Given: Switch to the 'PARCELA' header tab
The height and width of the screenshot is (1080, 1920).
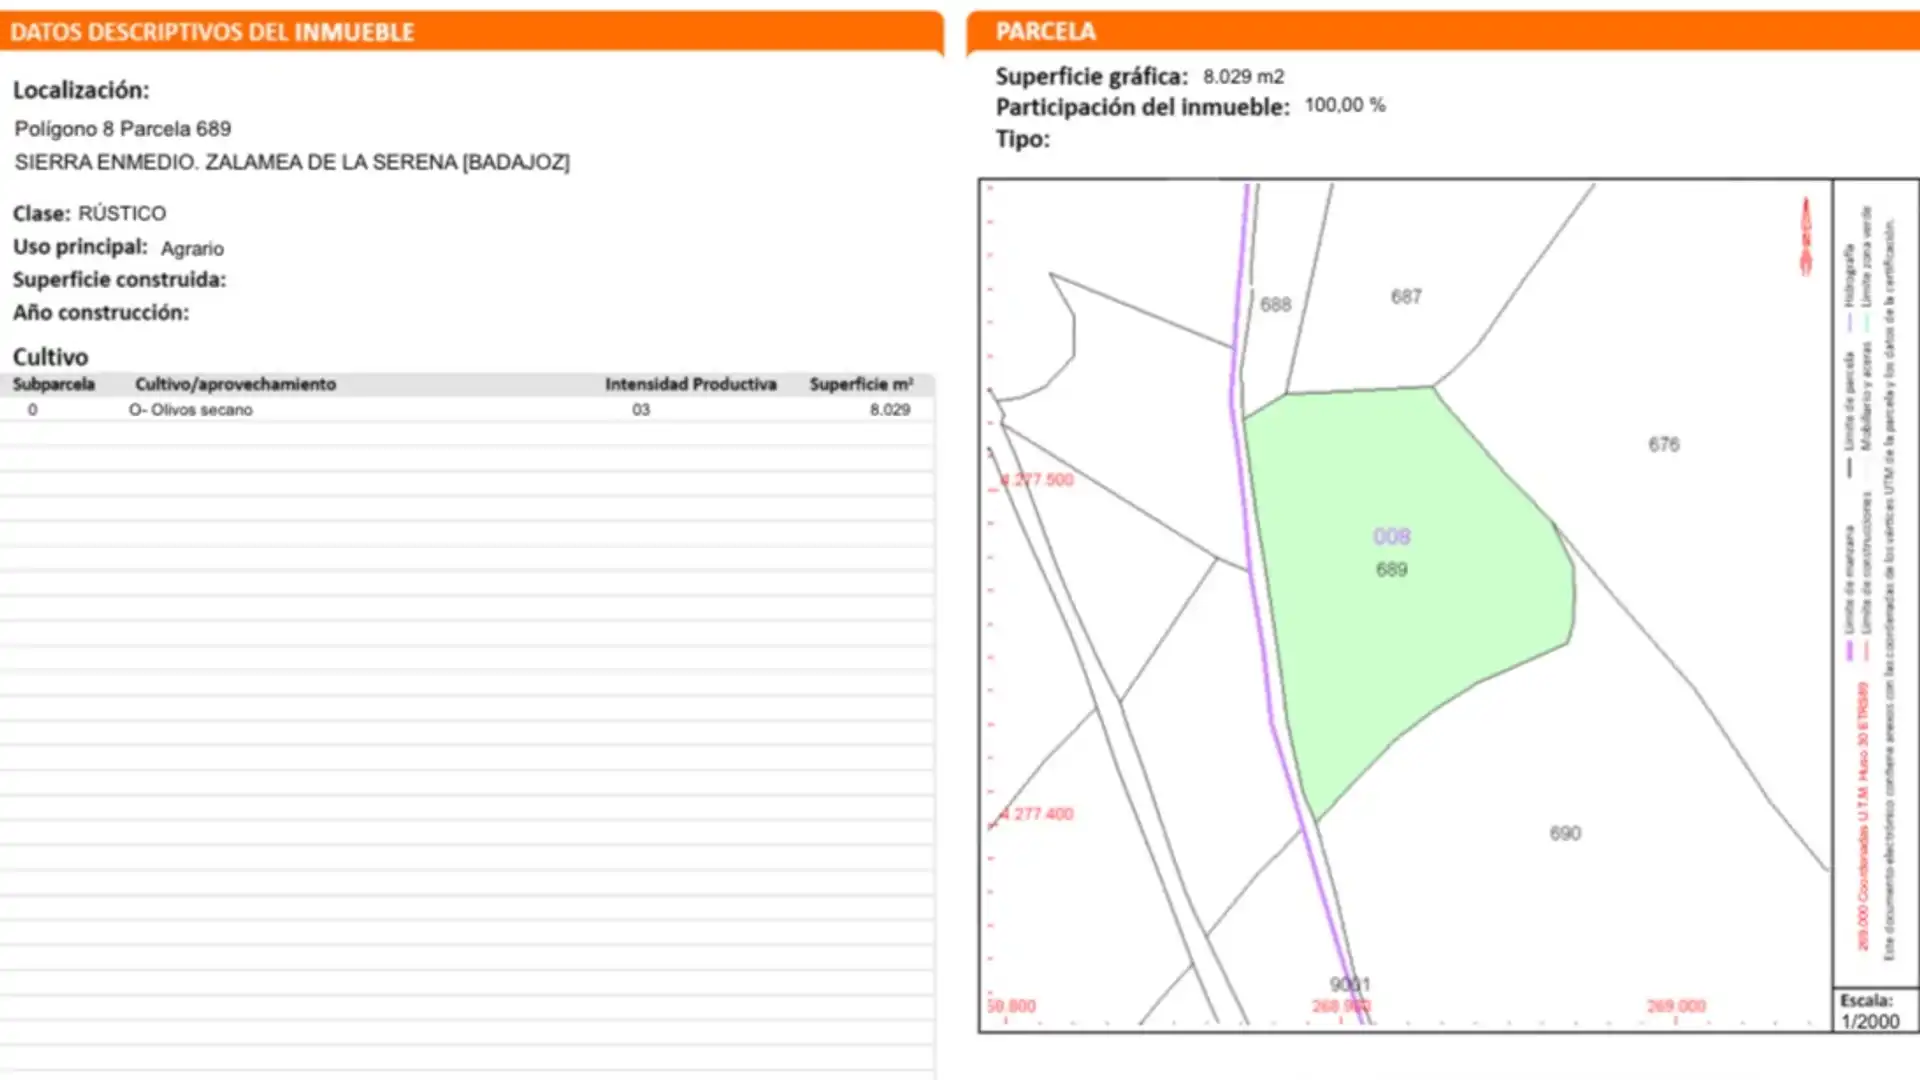Looking at the screenshot, I should (x=1044, y=31).
